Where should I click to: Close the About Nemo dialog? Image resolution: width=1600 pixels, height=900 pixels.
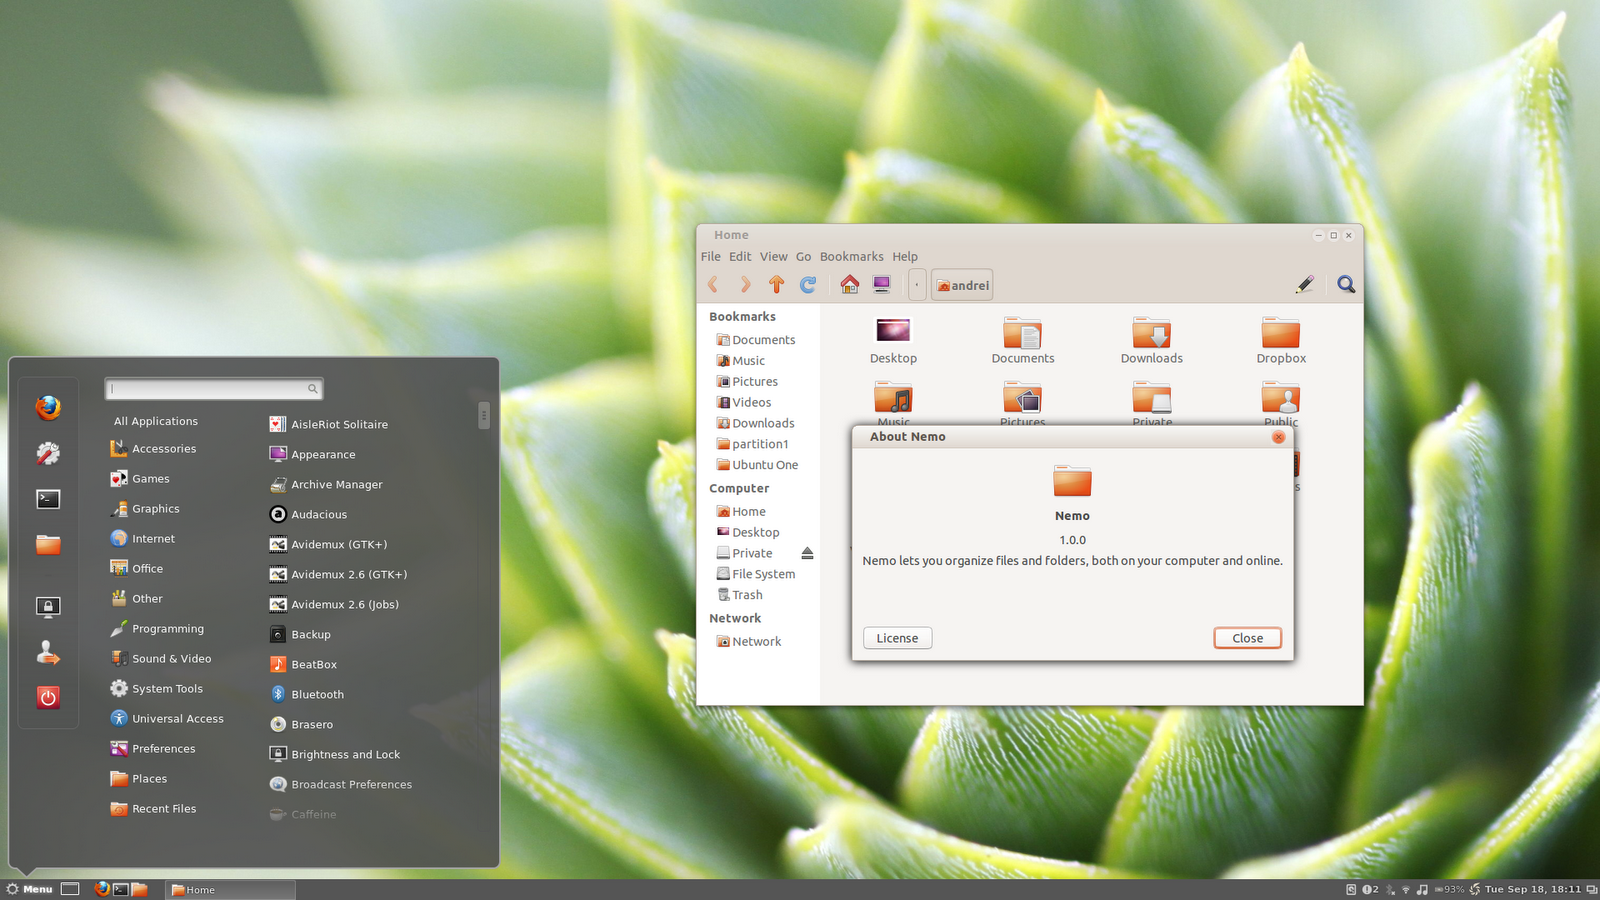pos(1247,637)
